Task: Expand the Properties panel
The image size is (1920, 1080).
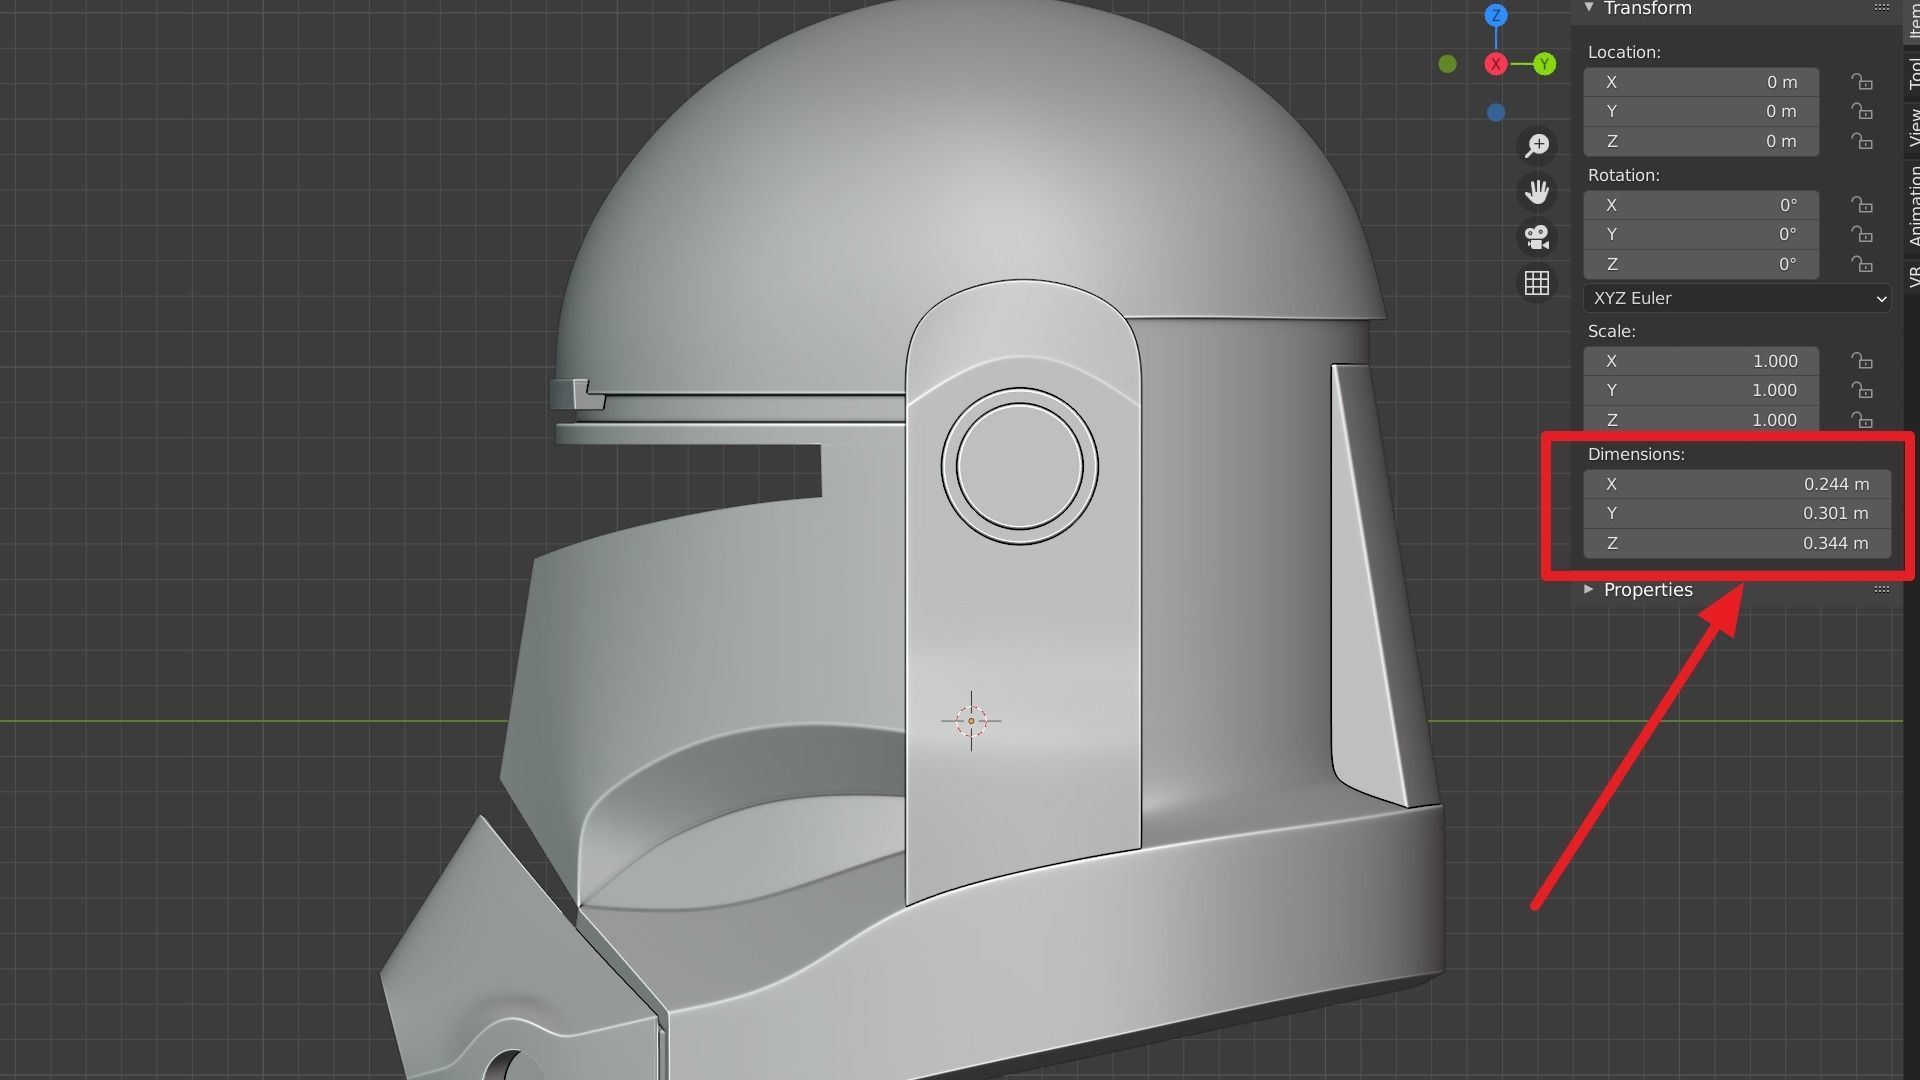Action: coord(1589,590)
